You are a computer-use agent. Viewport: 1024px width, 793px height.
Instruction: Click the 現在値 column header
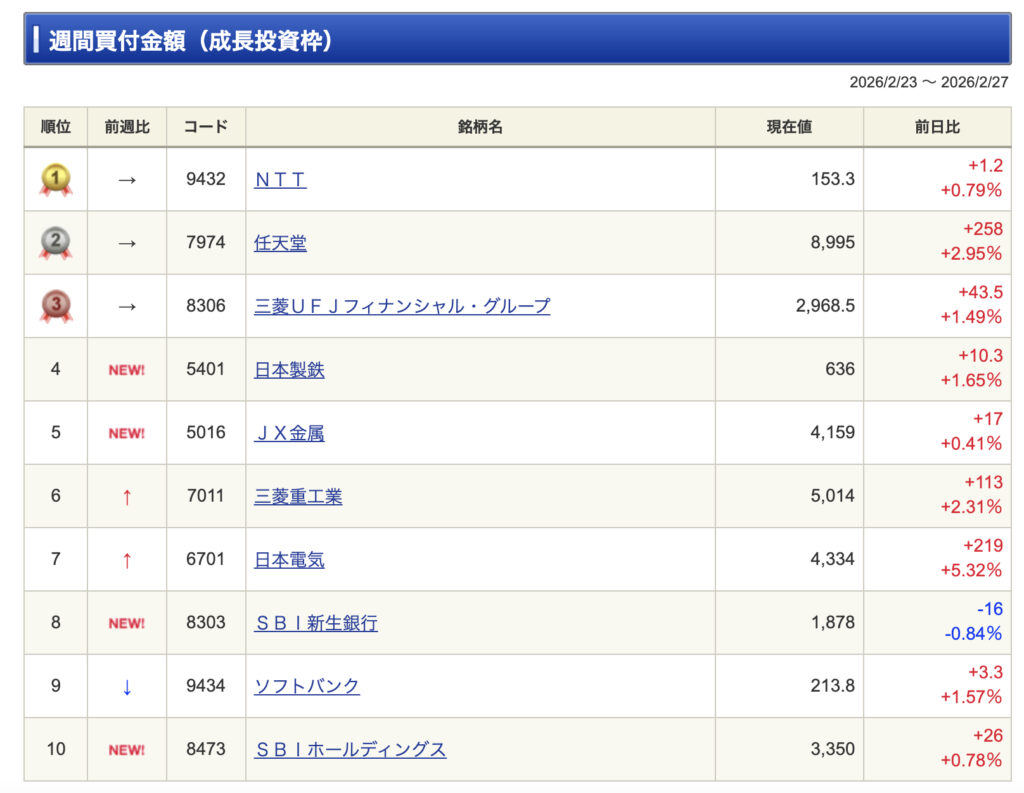click(x=789, y=127)
